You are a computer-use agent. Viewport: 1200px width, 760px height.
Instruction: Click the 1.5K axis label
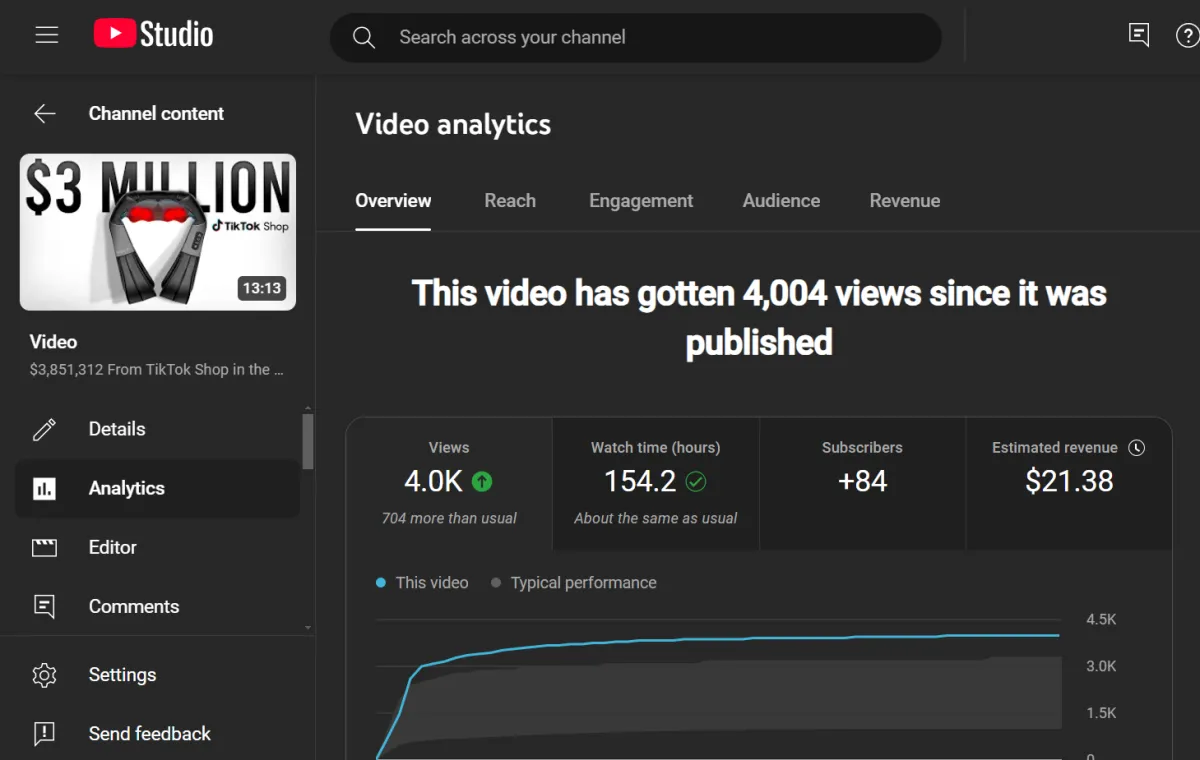(1102, 713)
